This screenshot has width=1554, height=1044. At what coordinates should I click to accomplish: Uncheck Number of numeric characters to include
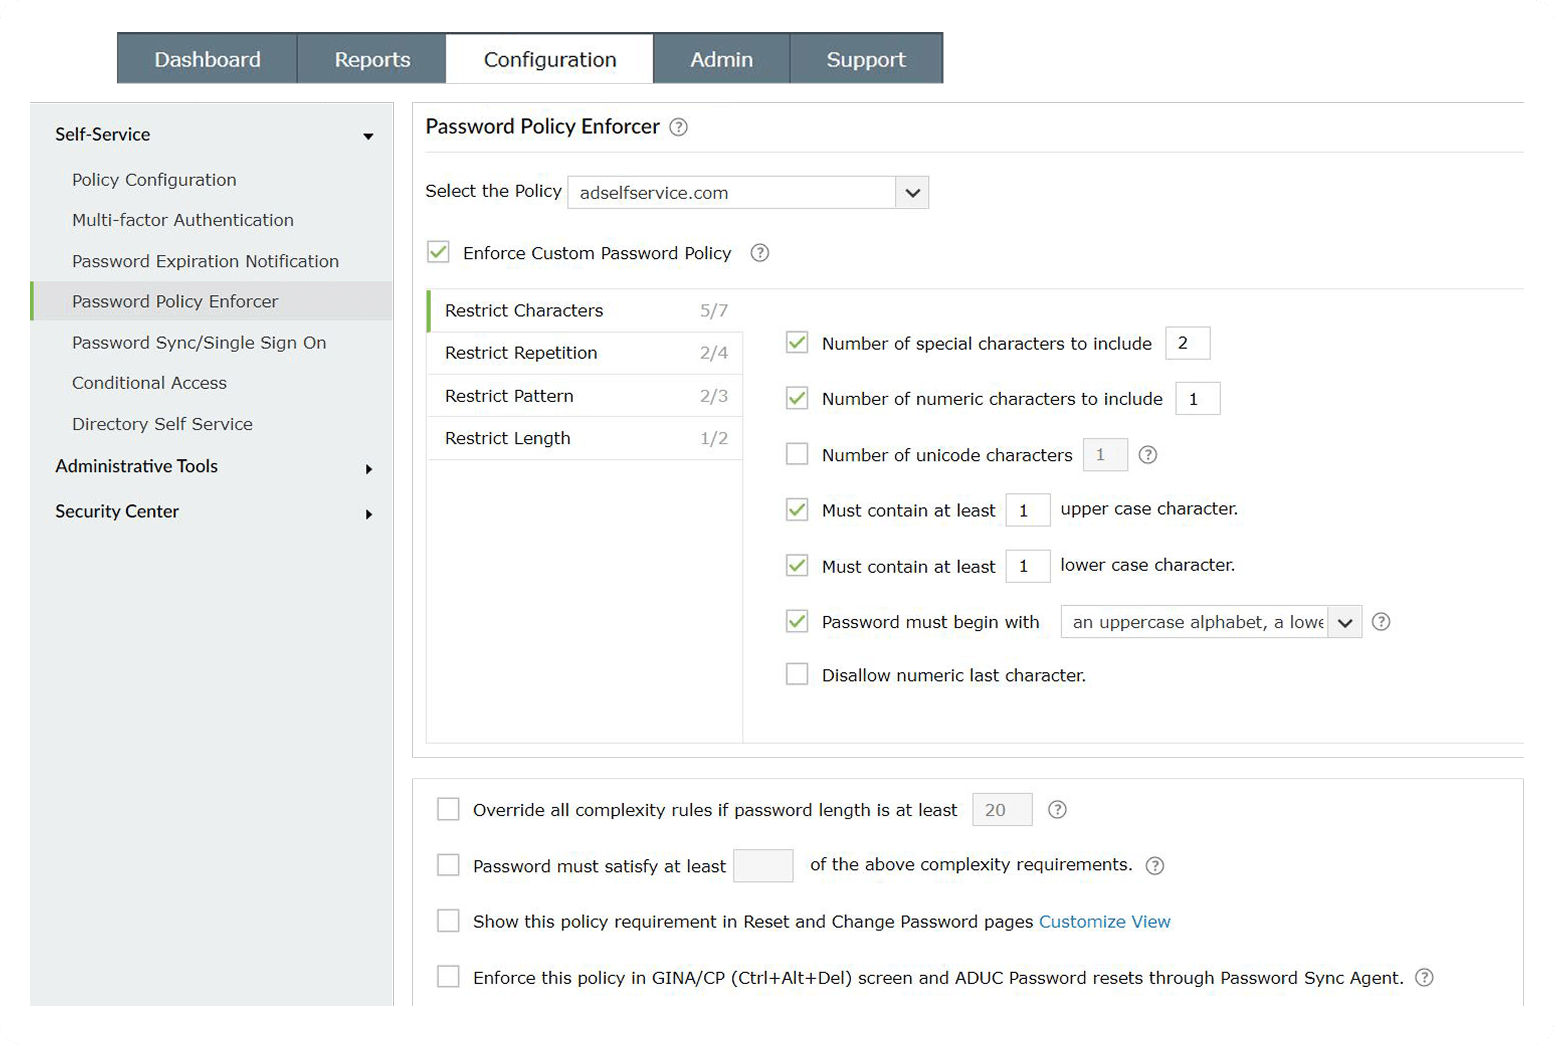[797, 398]
